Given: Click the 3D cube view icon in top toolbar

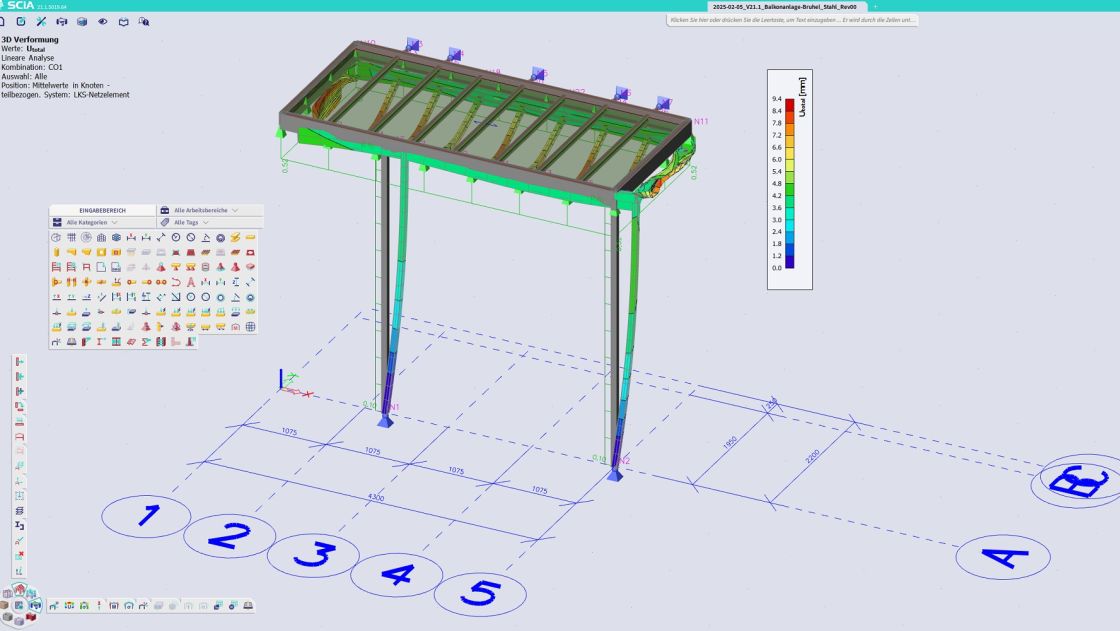Looking at the screenshot, I should click(82, 21).
